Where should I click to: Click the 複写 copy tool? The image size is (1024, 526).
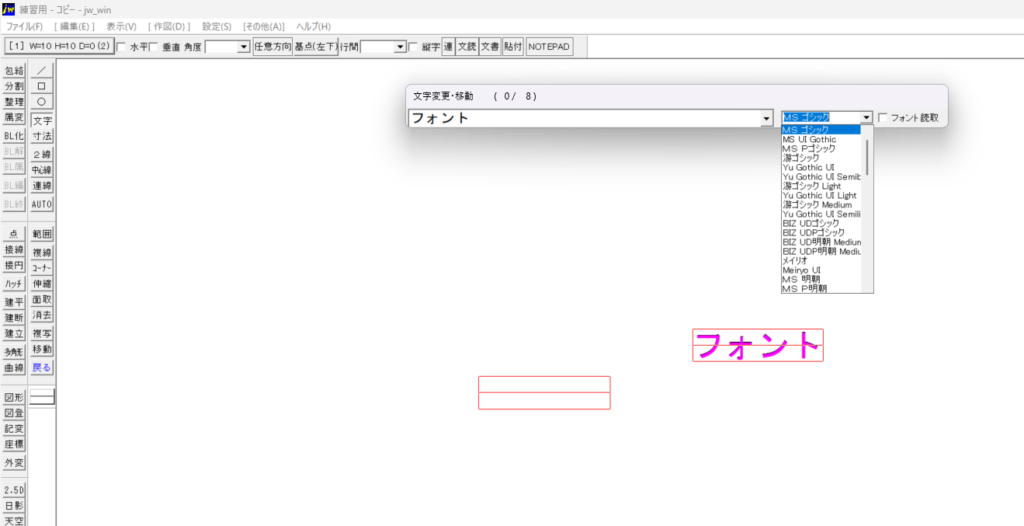pyautogui.click(x=41, y=333)
